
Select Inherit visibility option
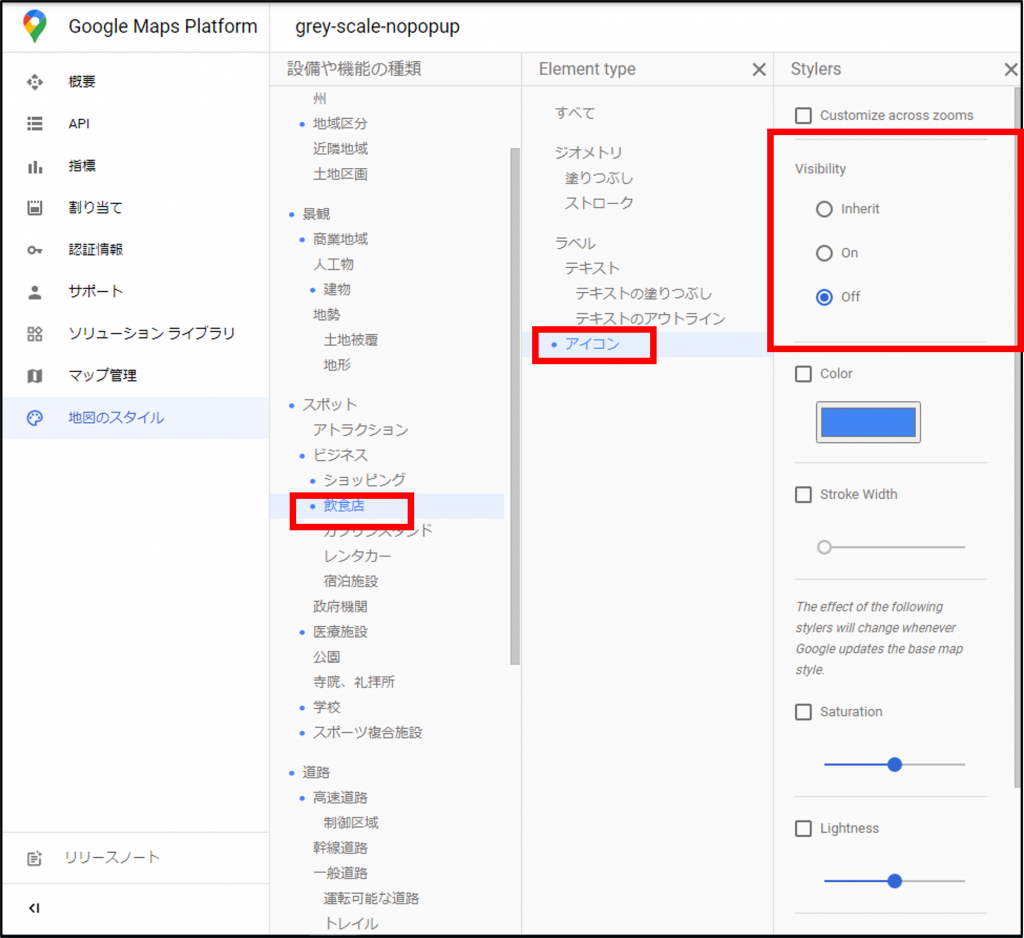pos(824,209)
